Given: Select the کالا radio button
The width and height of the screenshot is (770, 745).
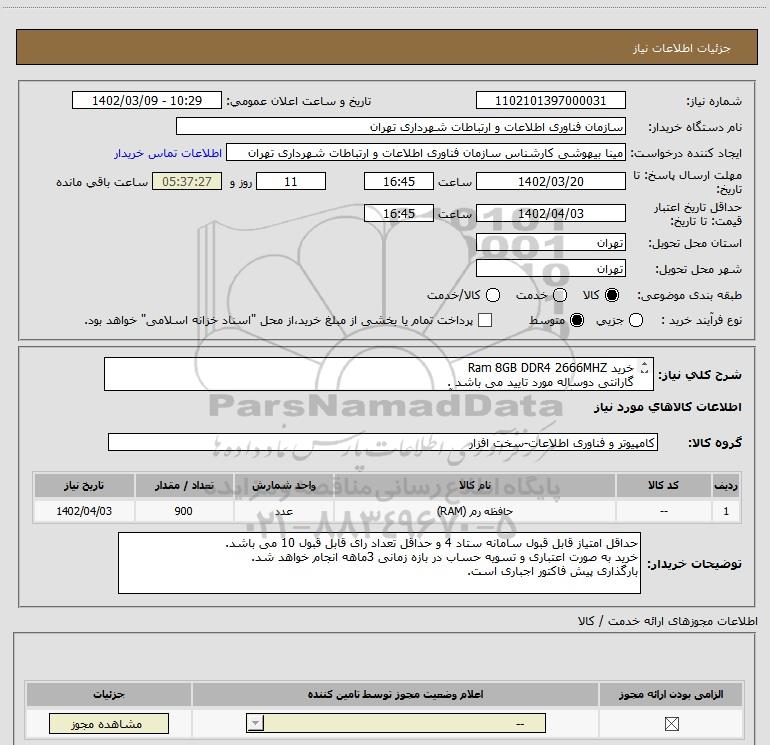Looking at the screenshot, I should 612,295.
